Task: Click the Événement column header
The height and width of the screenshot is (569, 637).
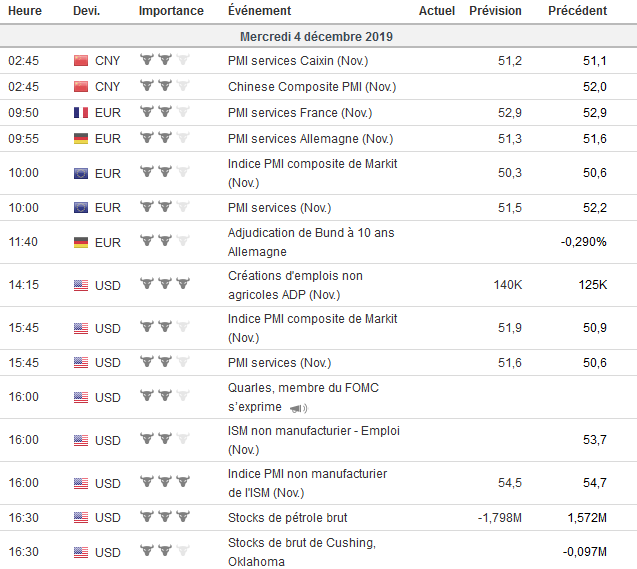Action: tap(260, 11)
